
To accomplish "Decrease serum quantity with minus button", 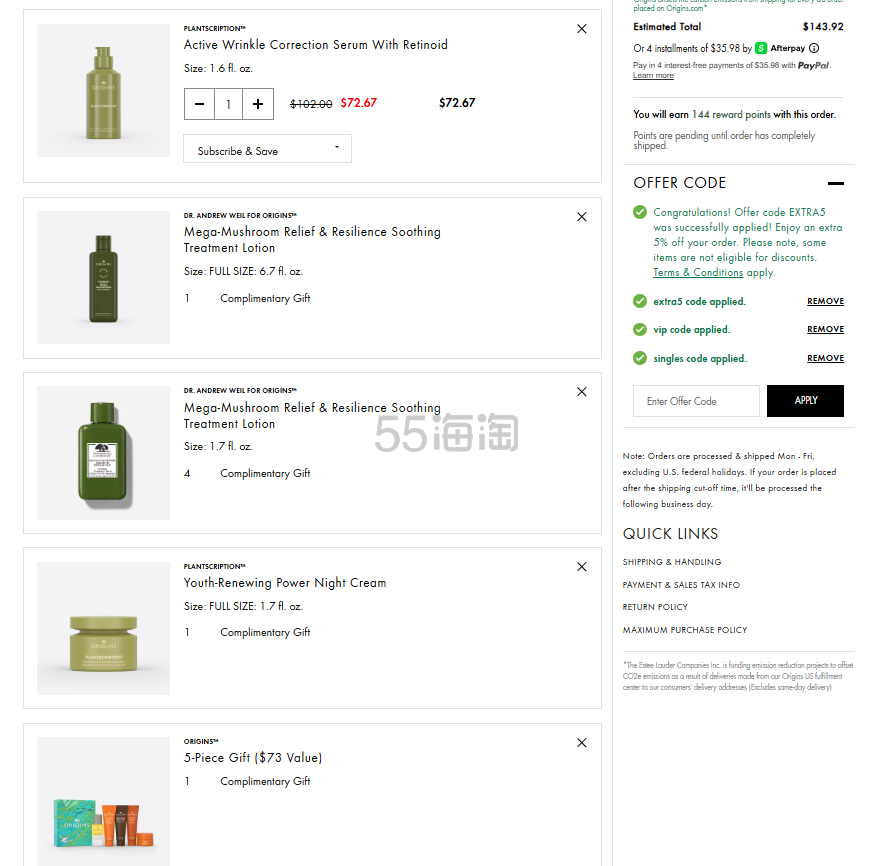I will (x=199, y=104).
